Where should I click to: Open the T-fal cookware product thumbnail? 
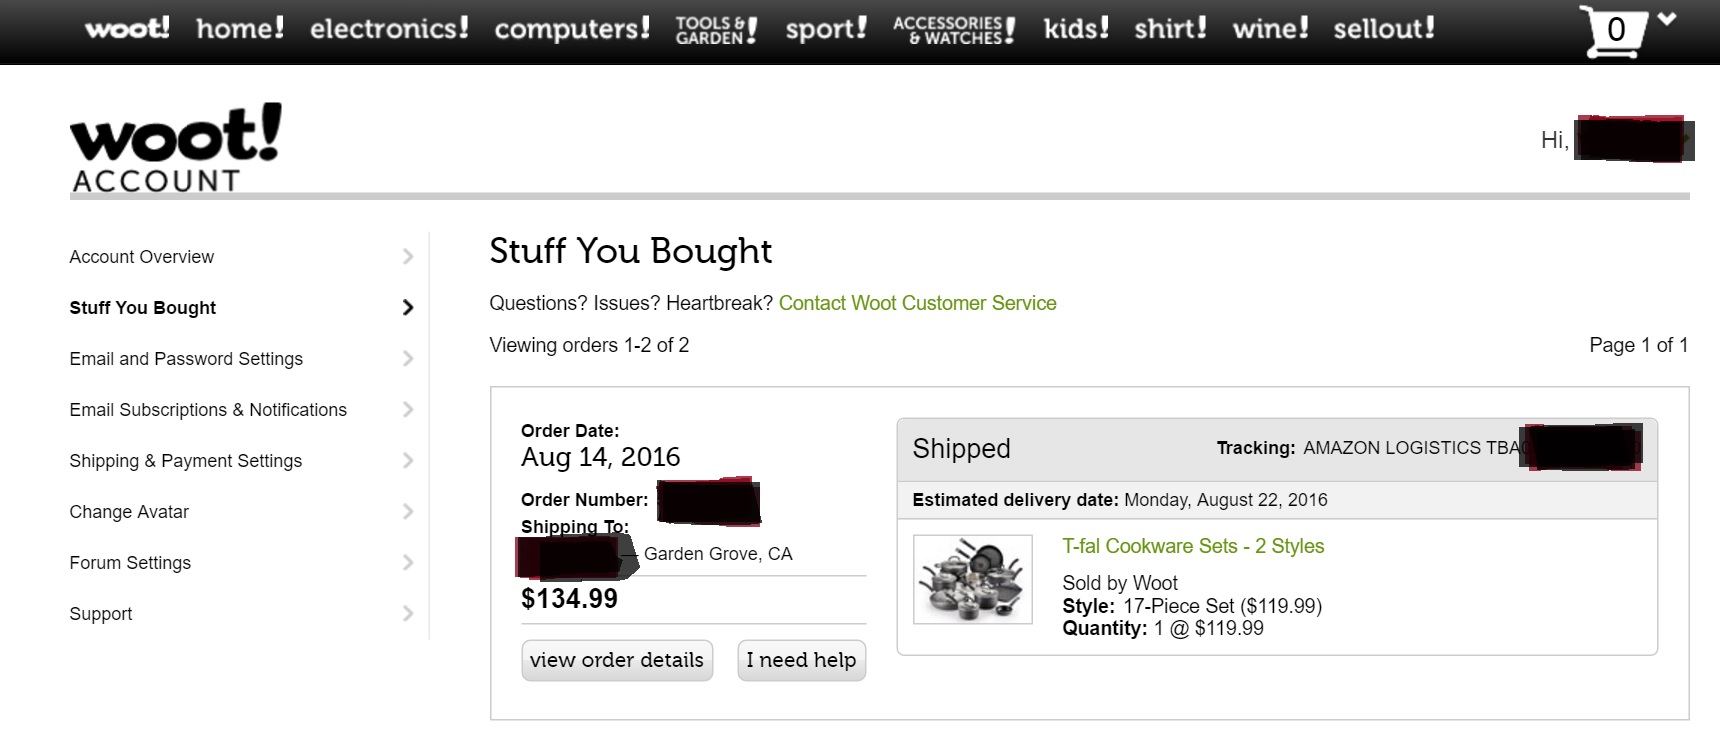tap(972, 579)
